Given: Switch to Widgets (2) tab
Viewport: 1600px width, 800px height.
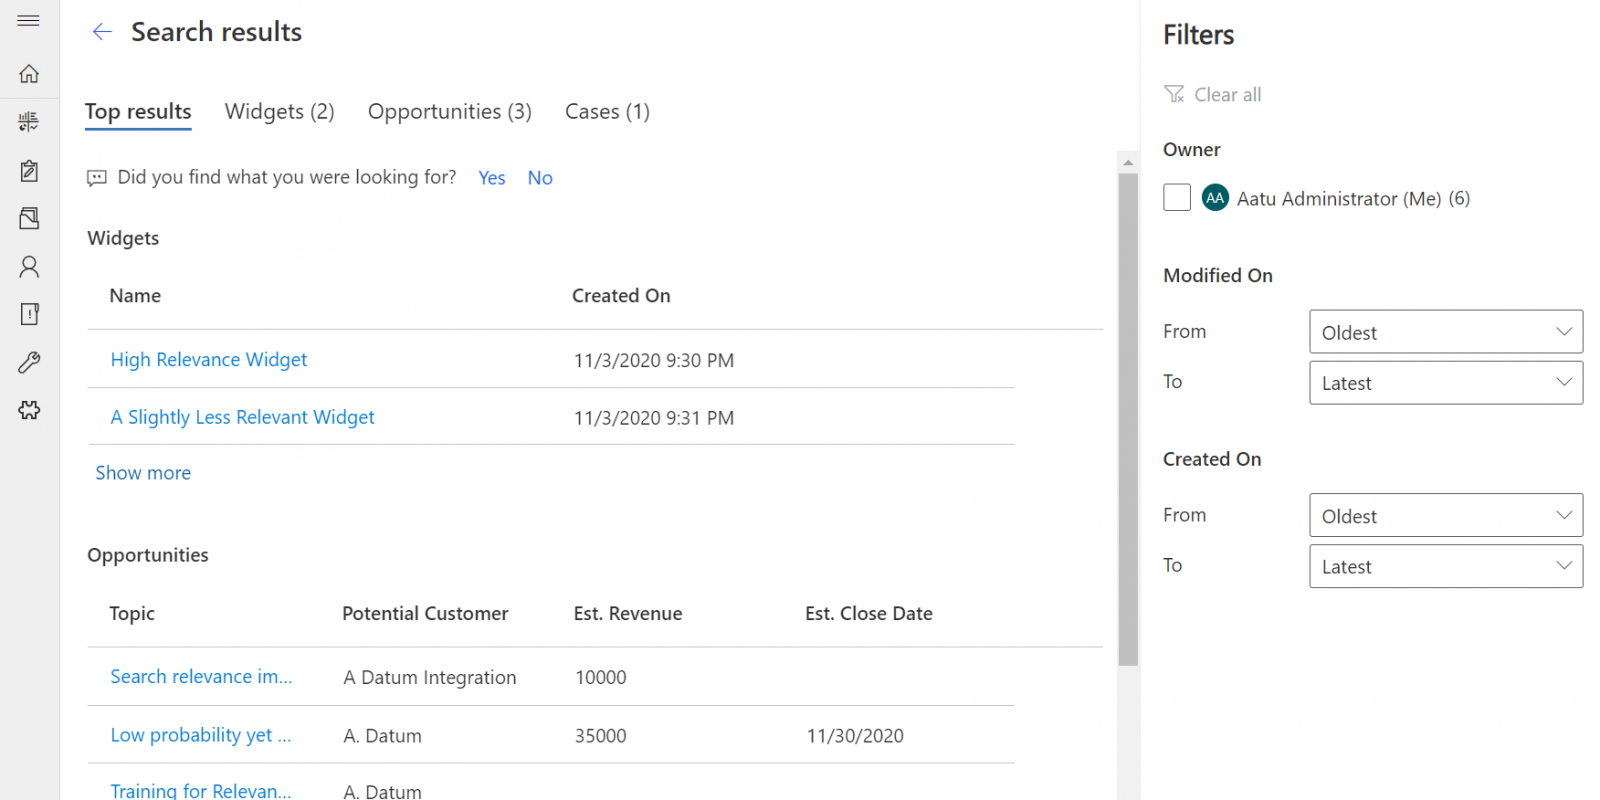Looking at the screenshot, I should click(279, 112).
